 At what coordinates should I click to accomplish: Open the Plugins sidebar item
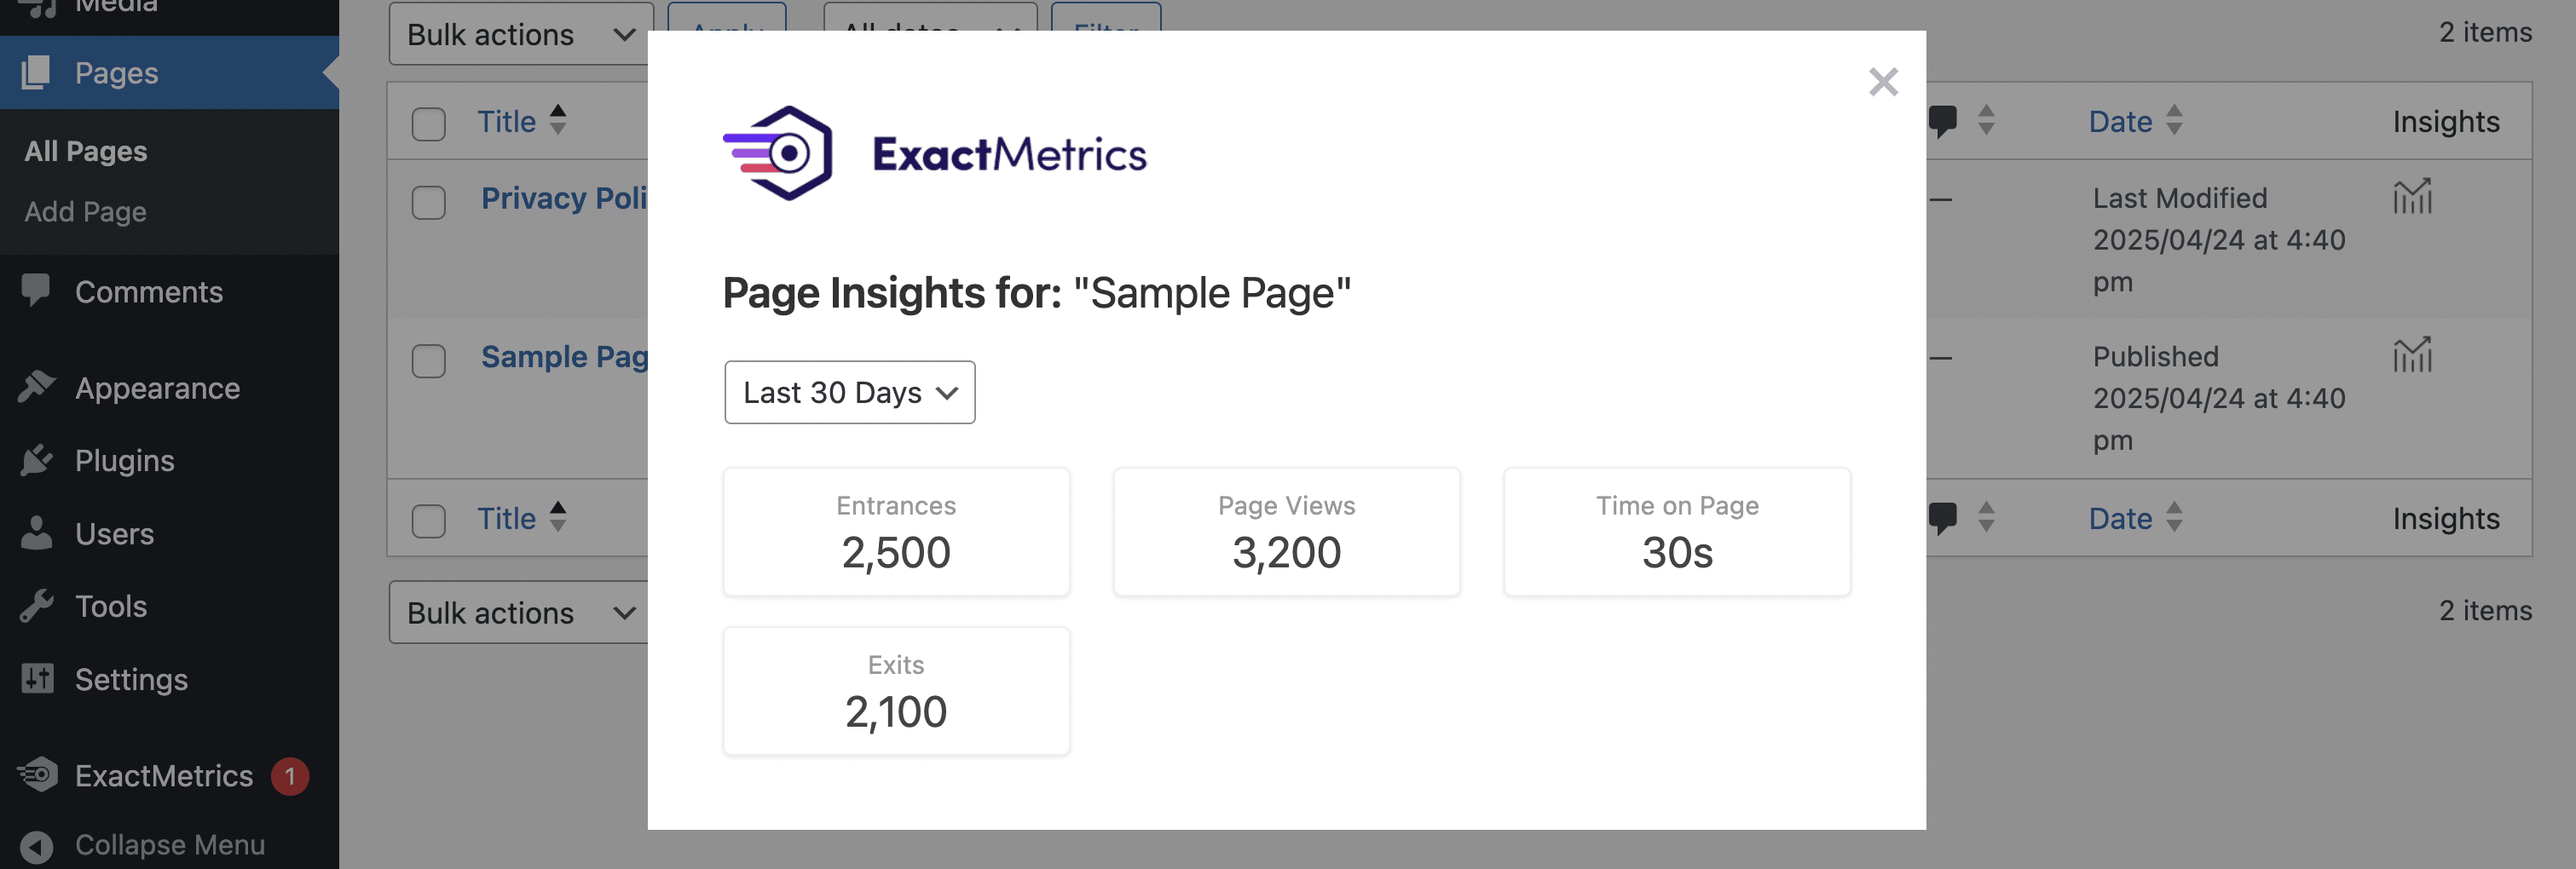click(x=124, y=460)
